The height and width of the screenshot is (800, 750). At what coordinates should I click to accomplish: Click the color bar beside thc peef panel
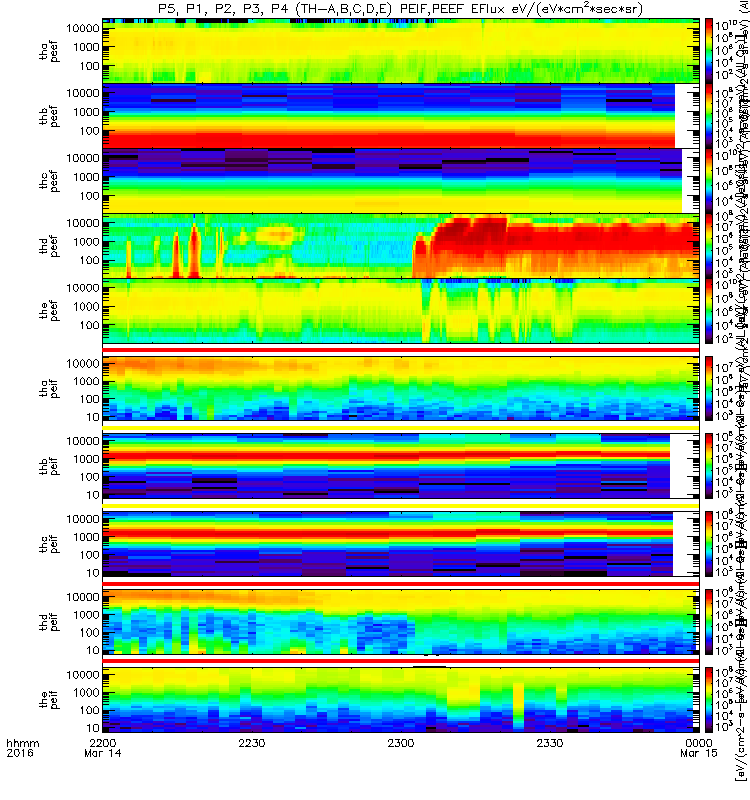point(709,181)
